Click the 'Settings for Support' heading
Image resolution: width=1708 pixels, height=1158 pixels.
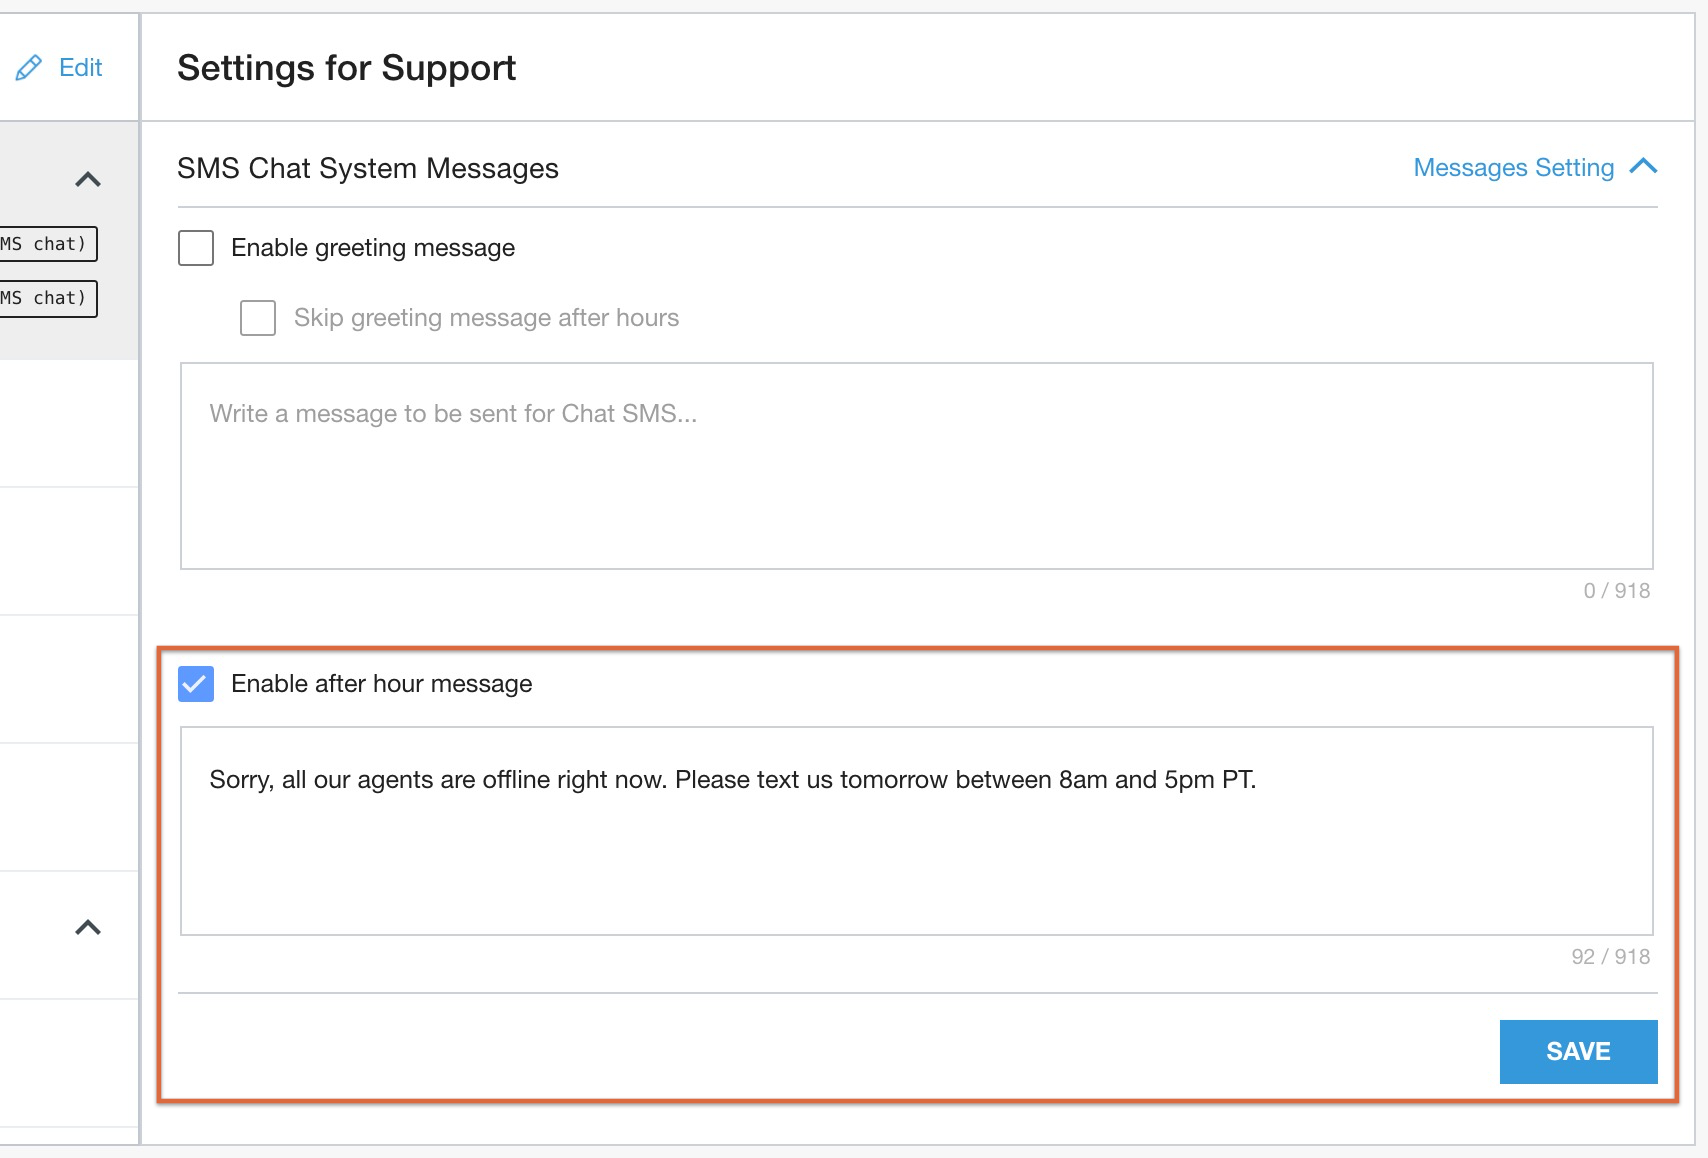346,68
